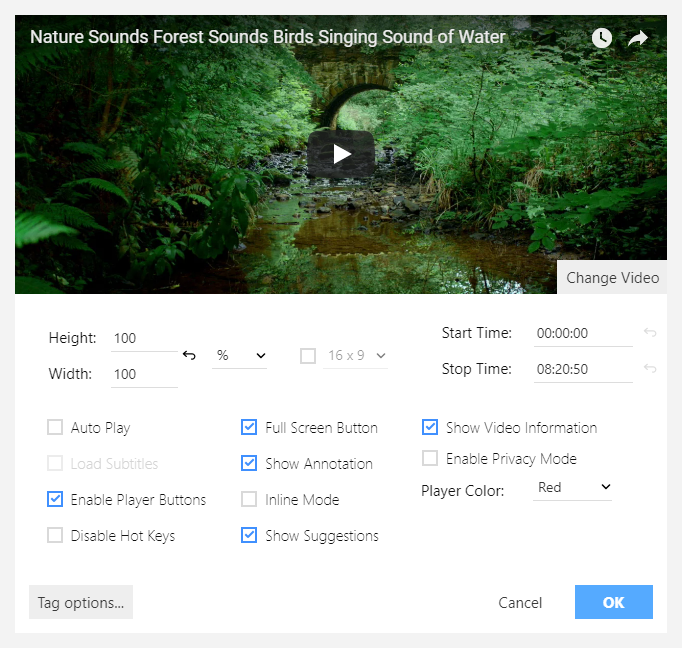Viewport: 682px width, 648px height.
Task: Enable Privacy Mode checkbox
Action: [430, 459]
